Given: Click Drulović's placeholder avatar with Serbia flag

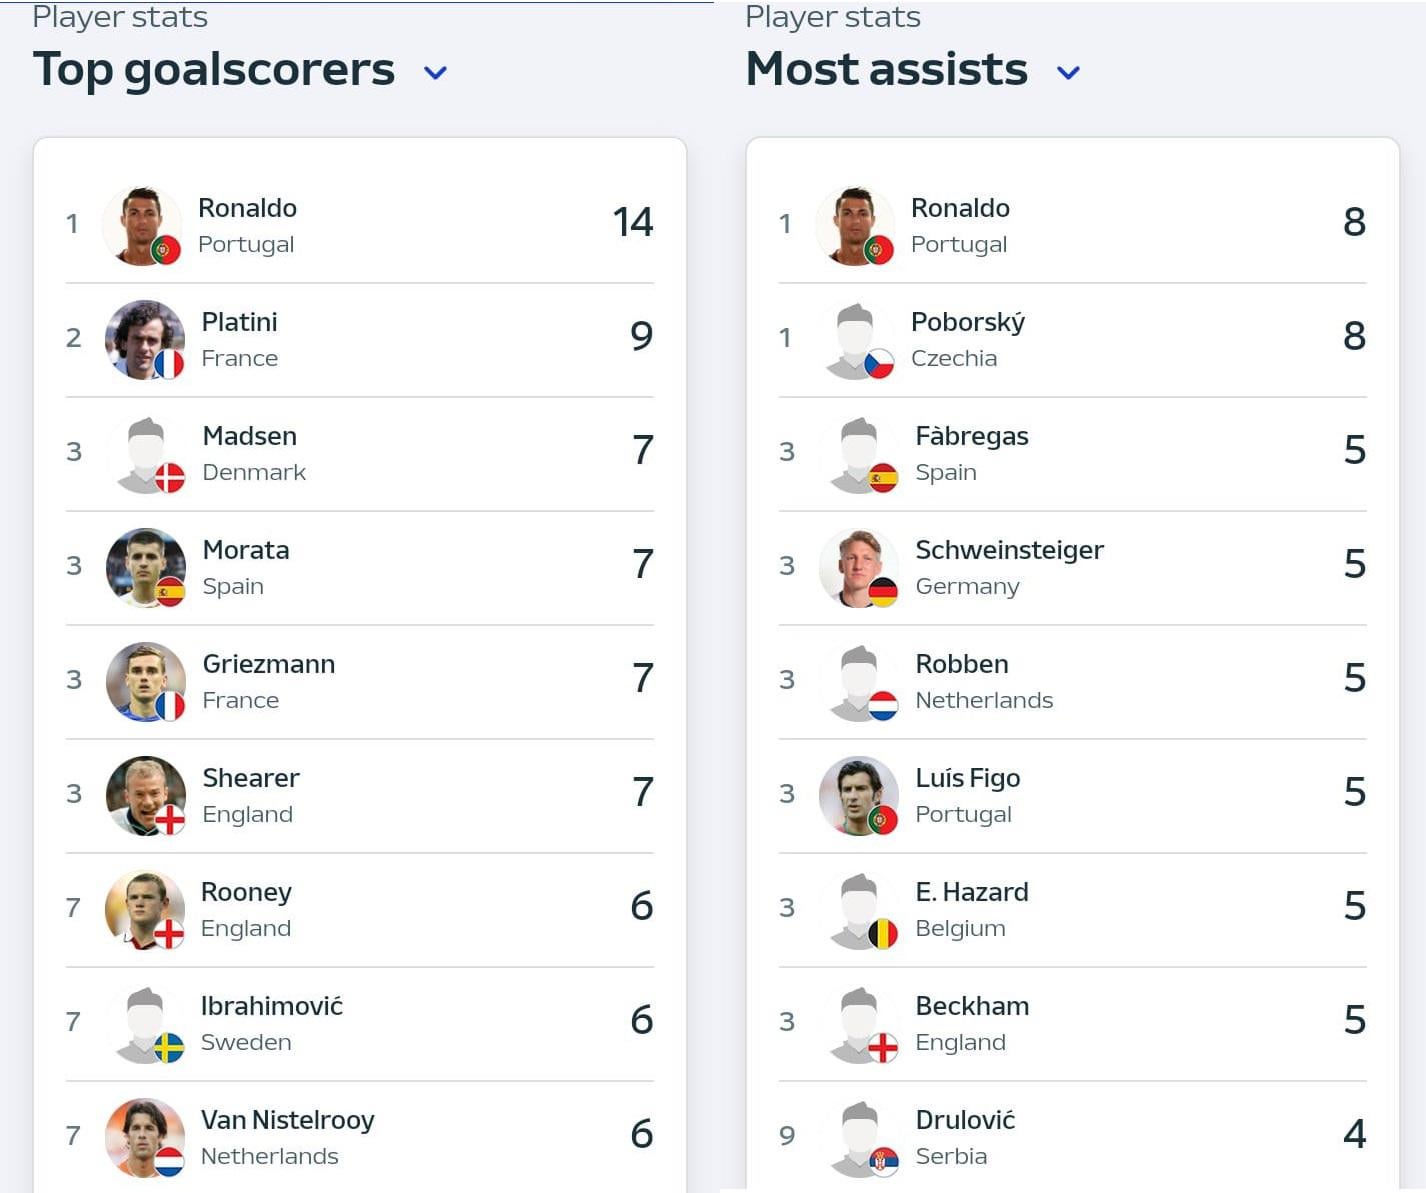Looking at the screenshot, I should (859, 1138).
